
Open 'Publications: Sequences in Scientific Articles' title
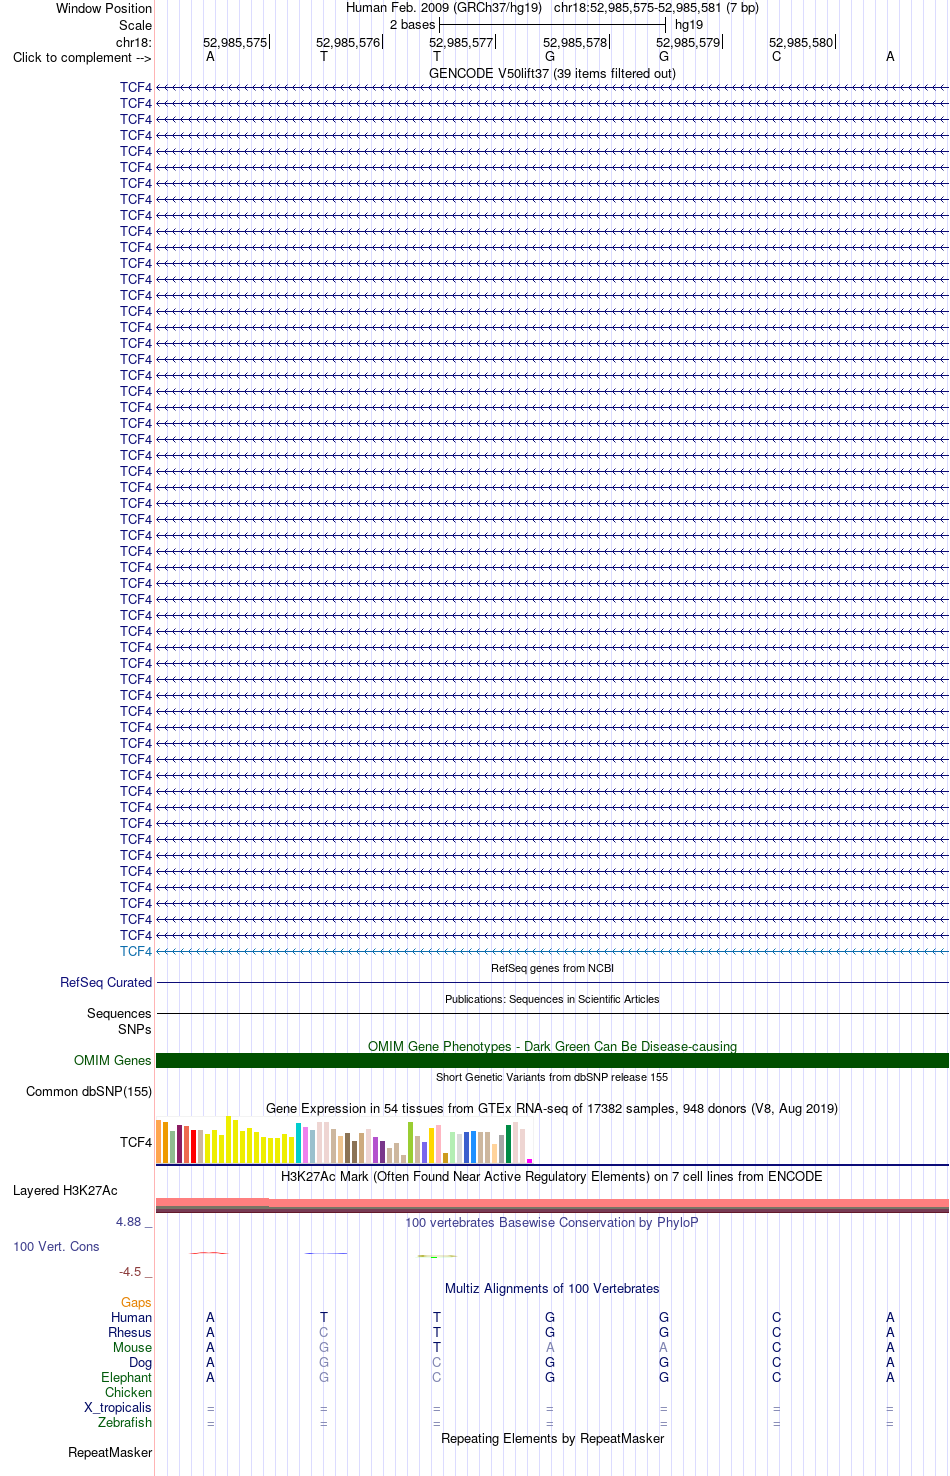click(552, 999)
